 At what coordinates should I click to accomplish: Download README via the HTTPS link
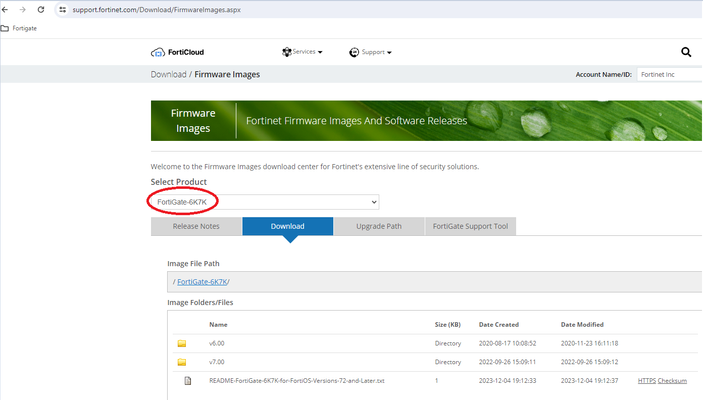(x=647, y=381)
